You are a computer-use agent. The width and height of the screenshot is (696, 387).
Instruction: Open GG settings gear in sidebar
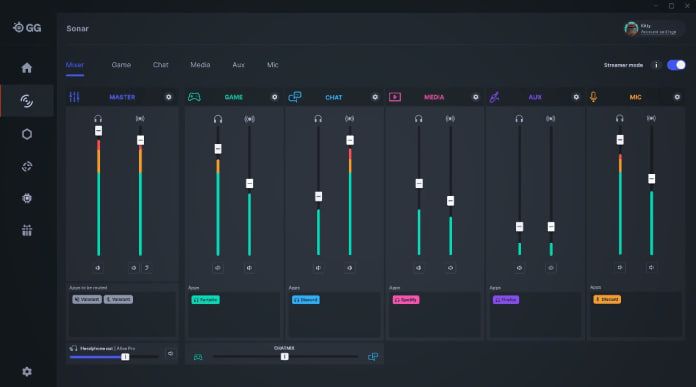point(27,372)
